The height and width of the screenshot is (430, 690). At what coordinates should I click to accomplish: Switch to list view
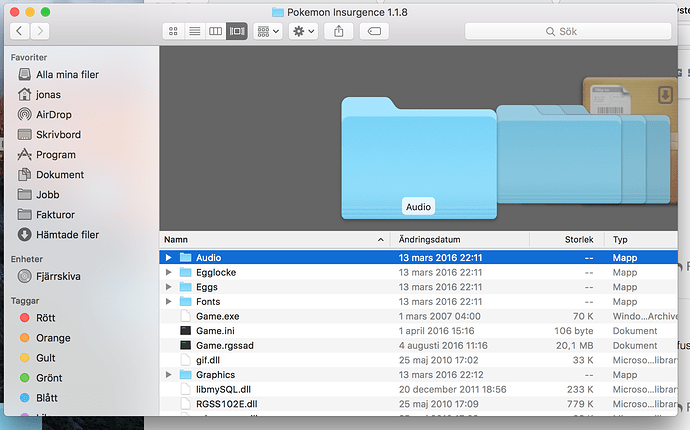tap(195, 31)
